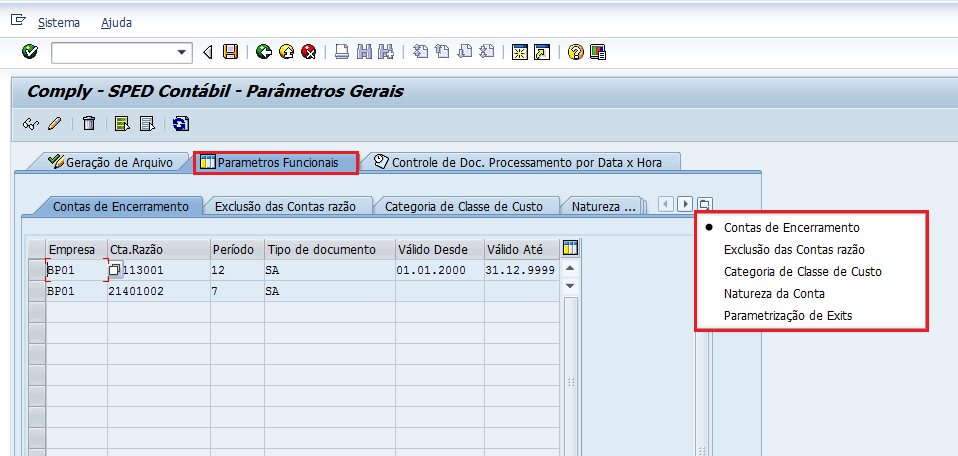Go to last page icon
The image size is (958, 456).
coord(486,52)
